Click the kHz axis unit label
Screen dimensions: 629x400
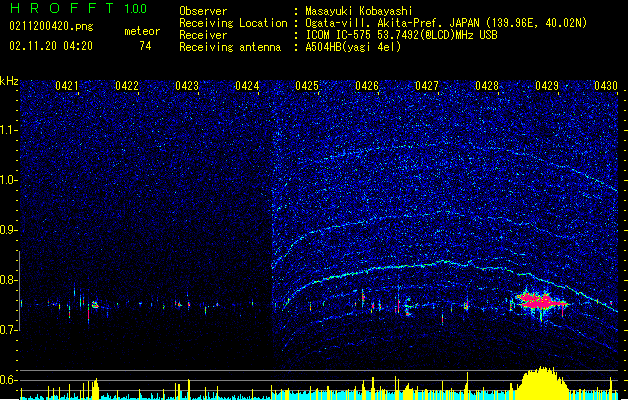click(x=9, y=81)
